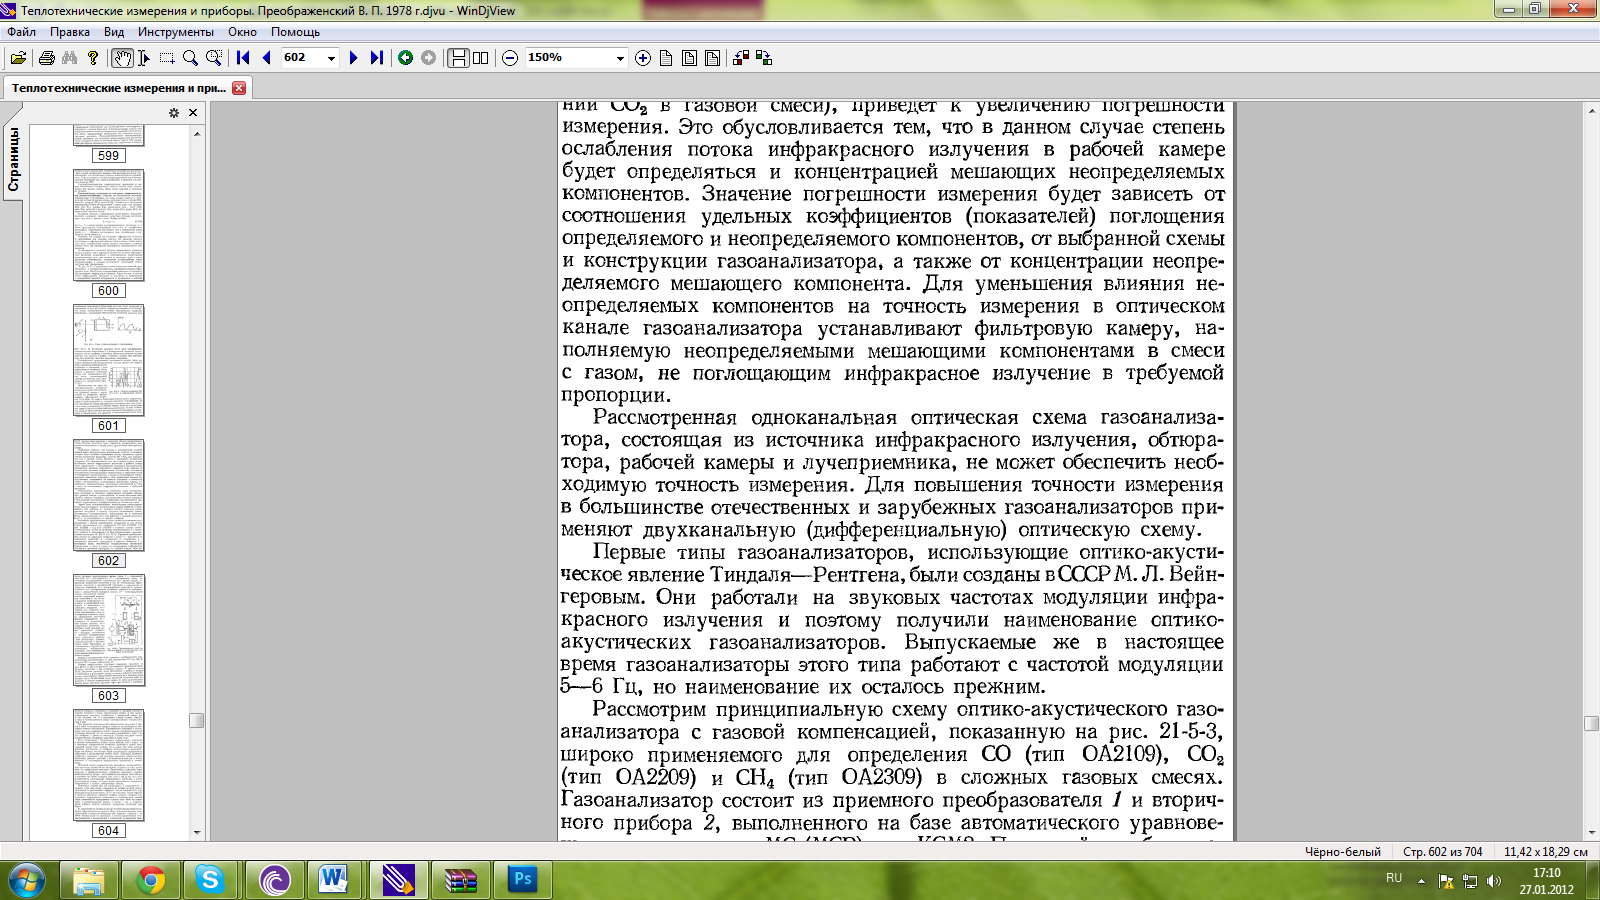Viewport: 1600px width, 900px height.
Task: Open the Вид menu
Action: click(x=114, y=32)
